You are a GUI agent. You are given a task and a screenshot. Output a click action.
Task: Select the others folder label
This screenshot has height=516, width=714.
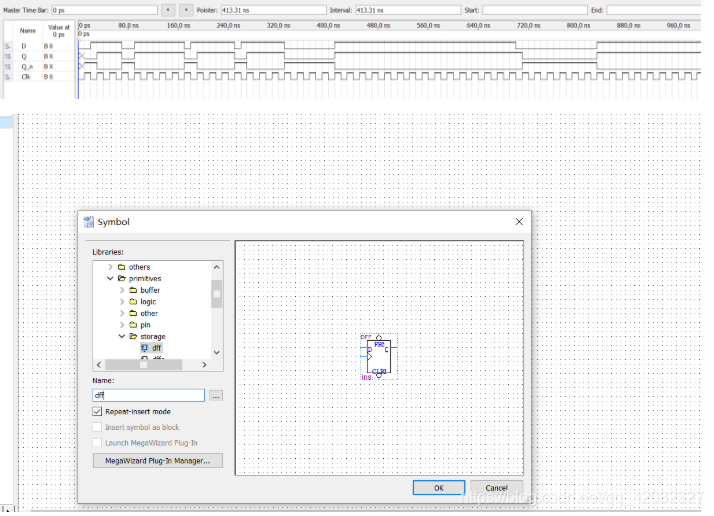(139, 267)
